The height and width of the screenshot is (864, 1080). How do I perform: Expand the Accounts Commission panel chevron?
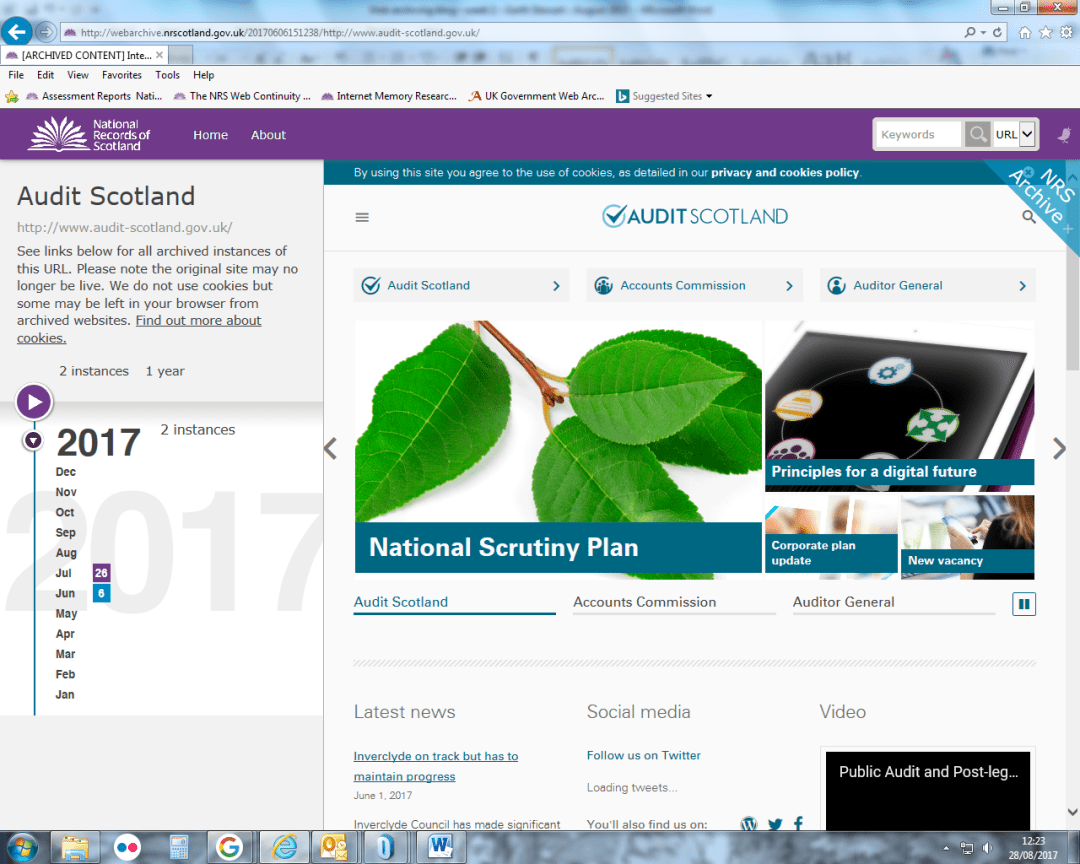[788, 285]
